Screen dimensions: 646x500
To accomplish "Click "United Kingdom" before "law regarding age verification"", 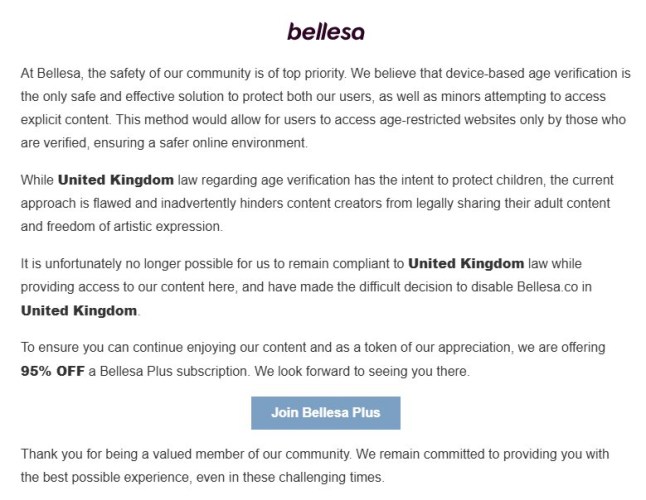I will tap(114, 180).
